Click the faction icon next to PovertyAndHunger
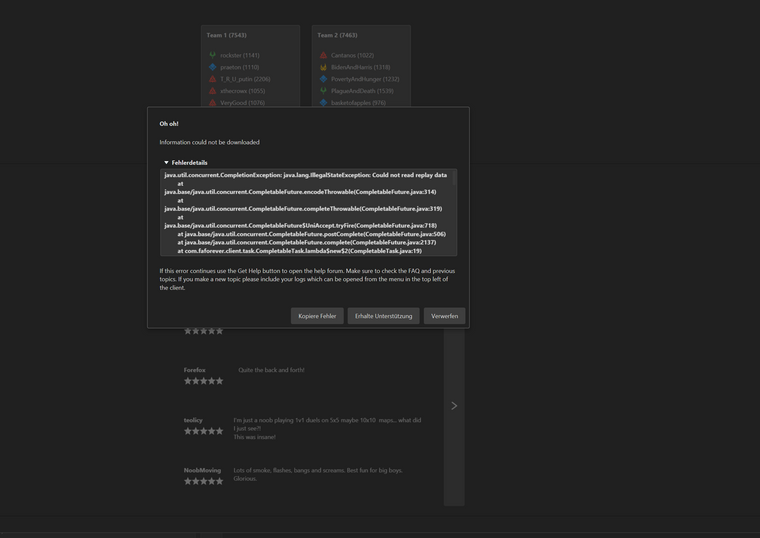Image resolution: width=760 pixels, height=538 pixels. coord(323,79)
